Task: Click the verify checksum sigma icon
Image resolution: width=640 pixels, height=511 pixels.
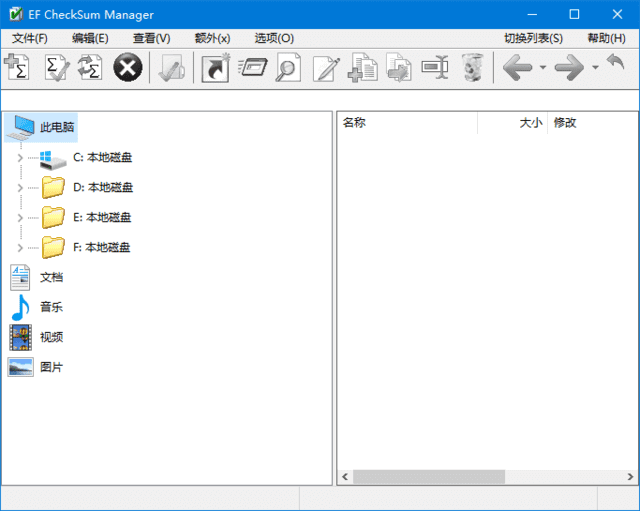Action: click(x=54, y=68)
